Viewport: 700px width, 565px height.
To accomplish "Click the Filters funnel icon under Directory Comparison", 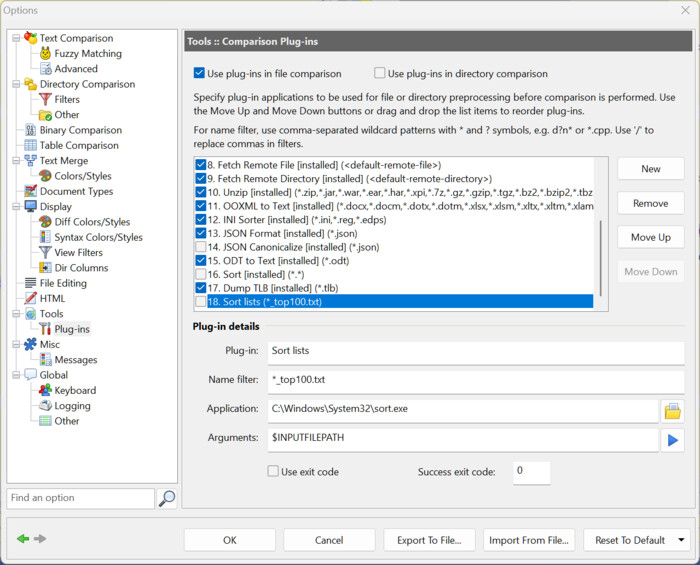I will 45,99.
